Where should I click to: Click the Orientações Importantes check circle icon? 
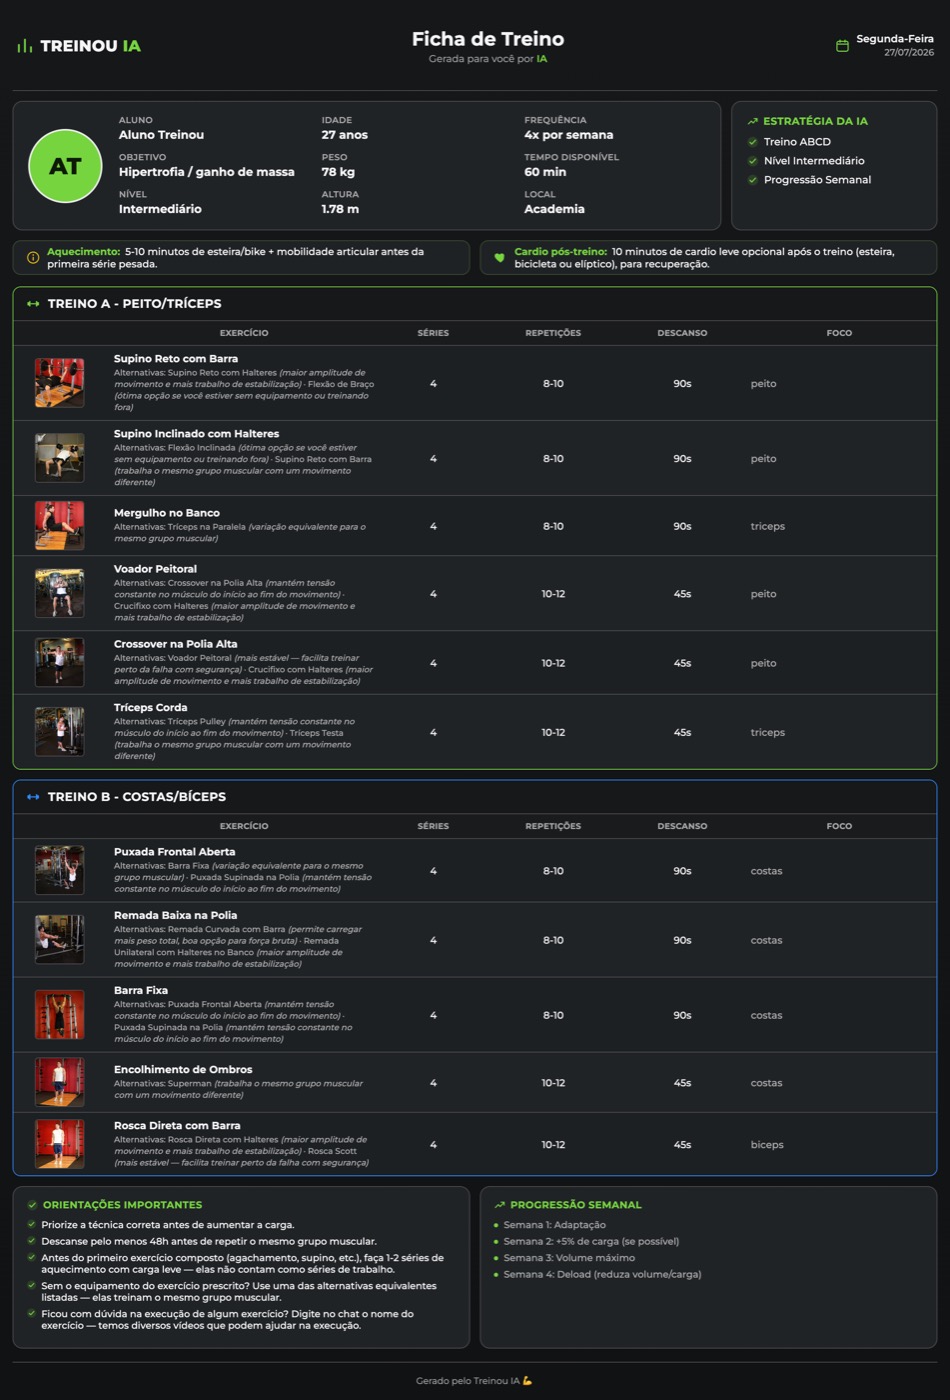[x=33, y=1205]
